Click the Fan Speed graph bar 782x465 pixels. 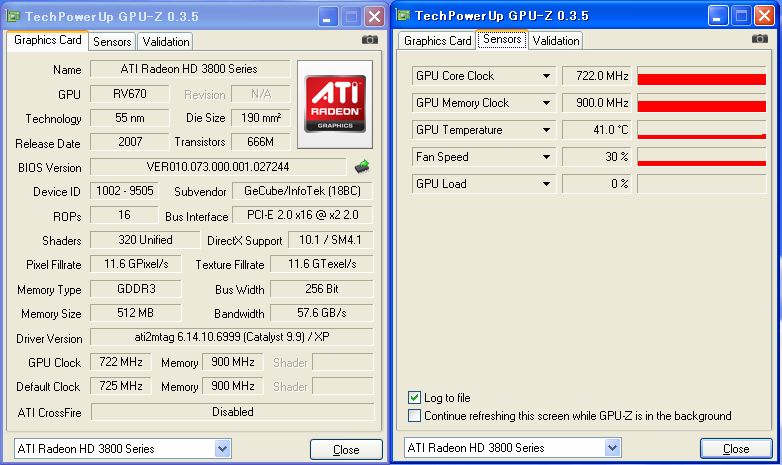coord(702,157)
